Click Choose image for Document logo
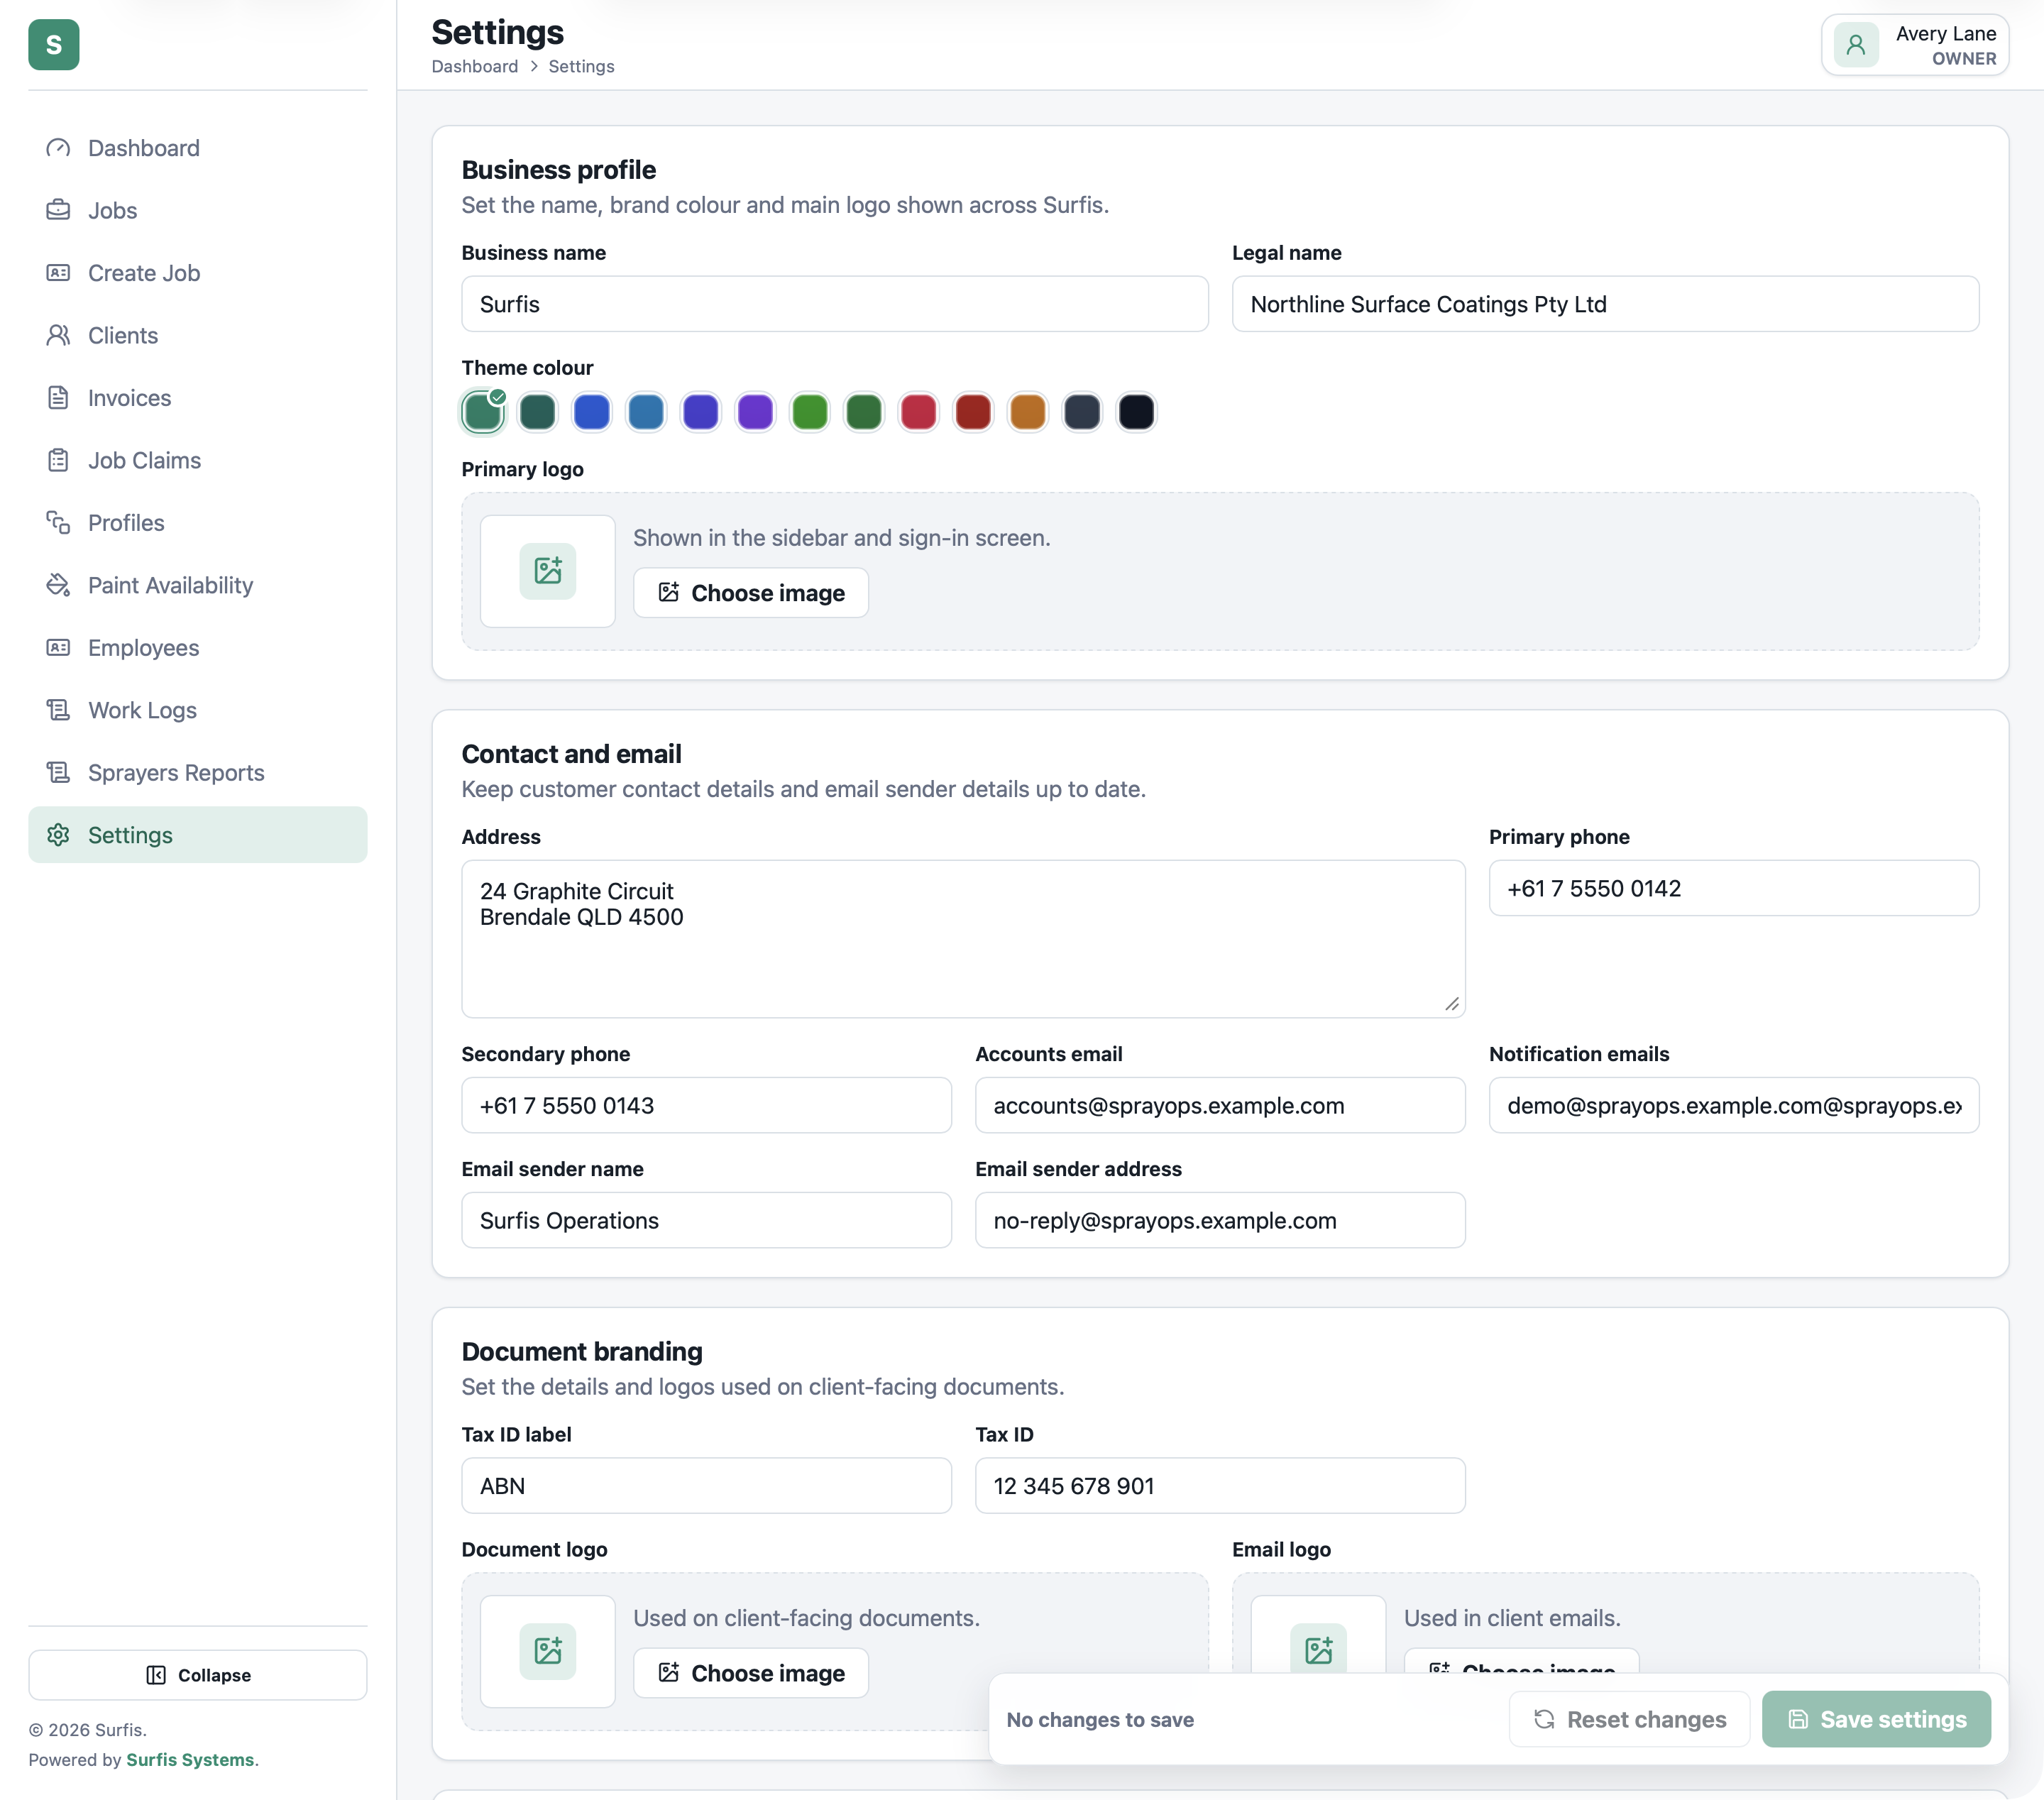Screen dimensions: 2044x1800 [751, 1673]
